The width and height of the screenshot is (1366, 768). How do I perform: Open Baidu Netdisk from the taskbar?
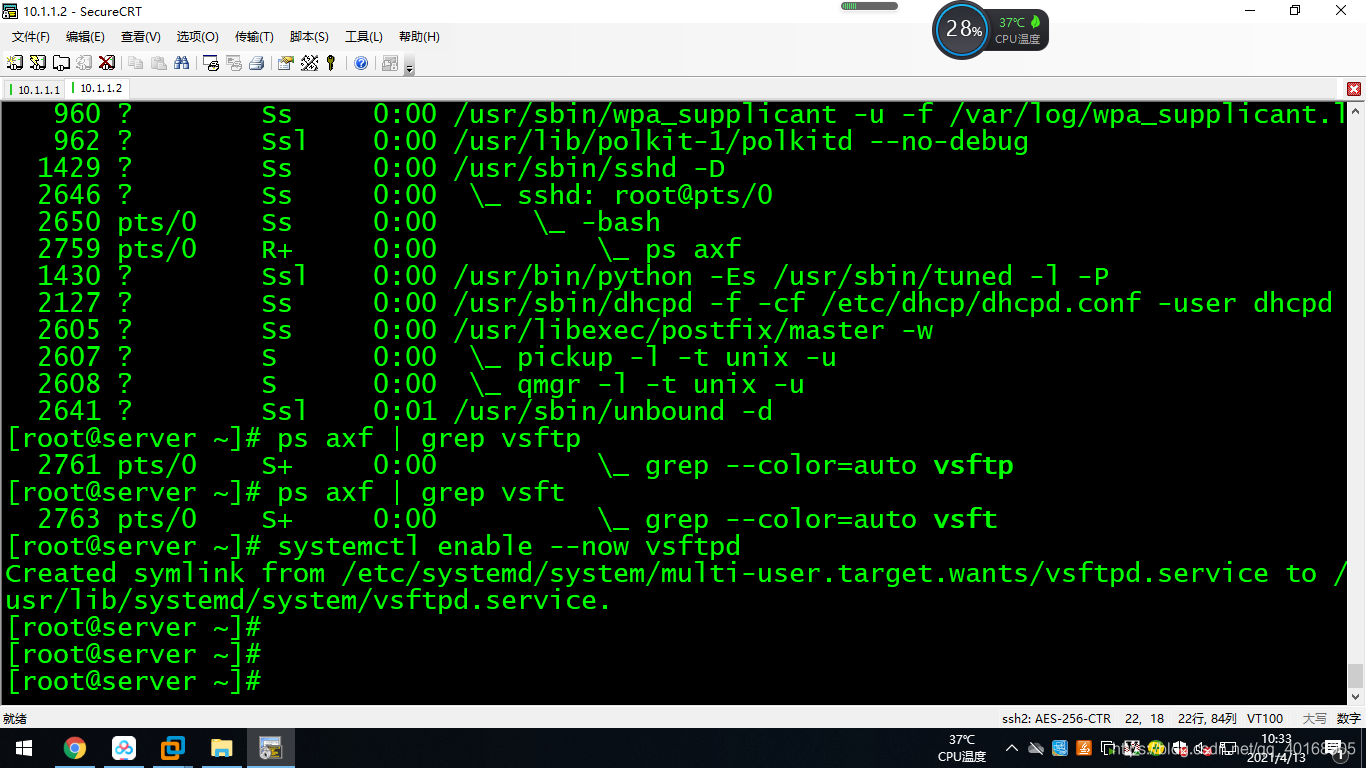coord(123,748)
